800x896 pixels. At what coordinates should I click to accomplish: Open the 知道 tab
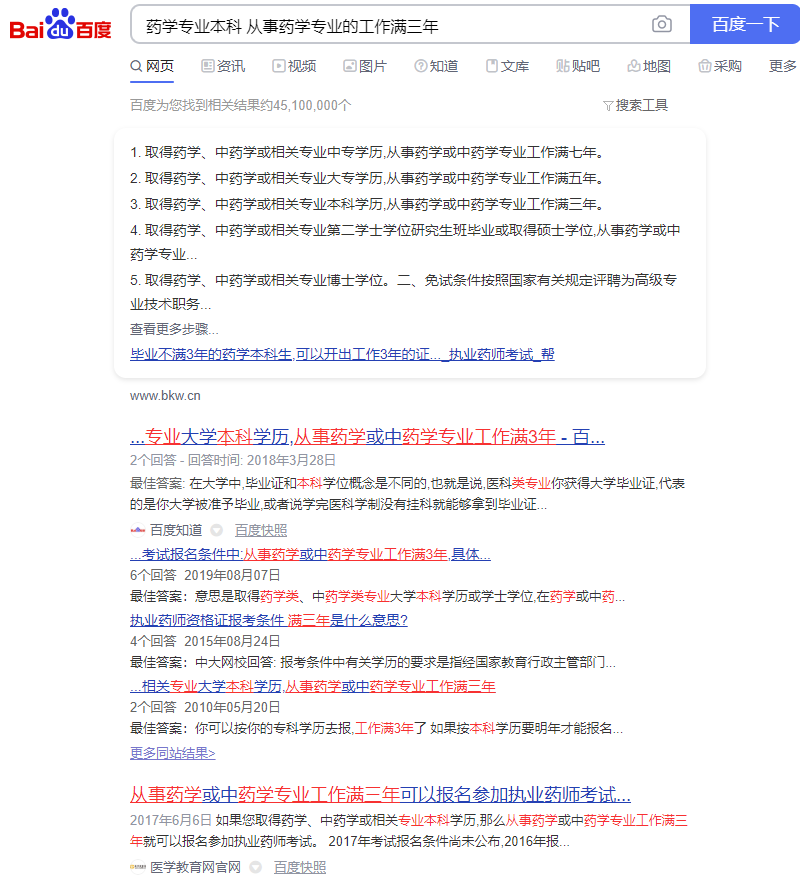pos(437,66)
